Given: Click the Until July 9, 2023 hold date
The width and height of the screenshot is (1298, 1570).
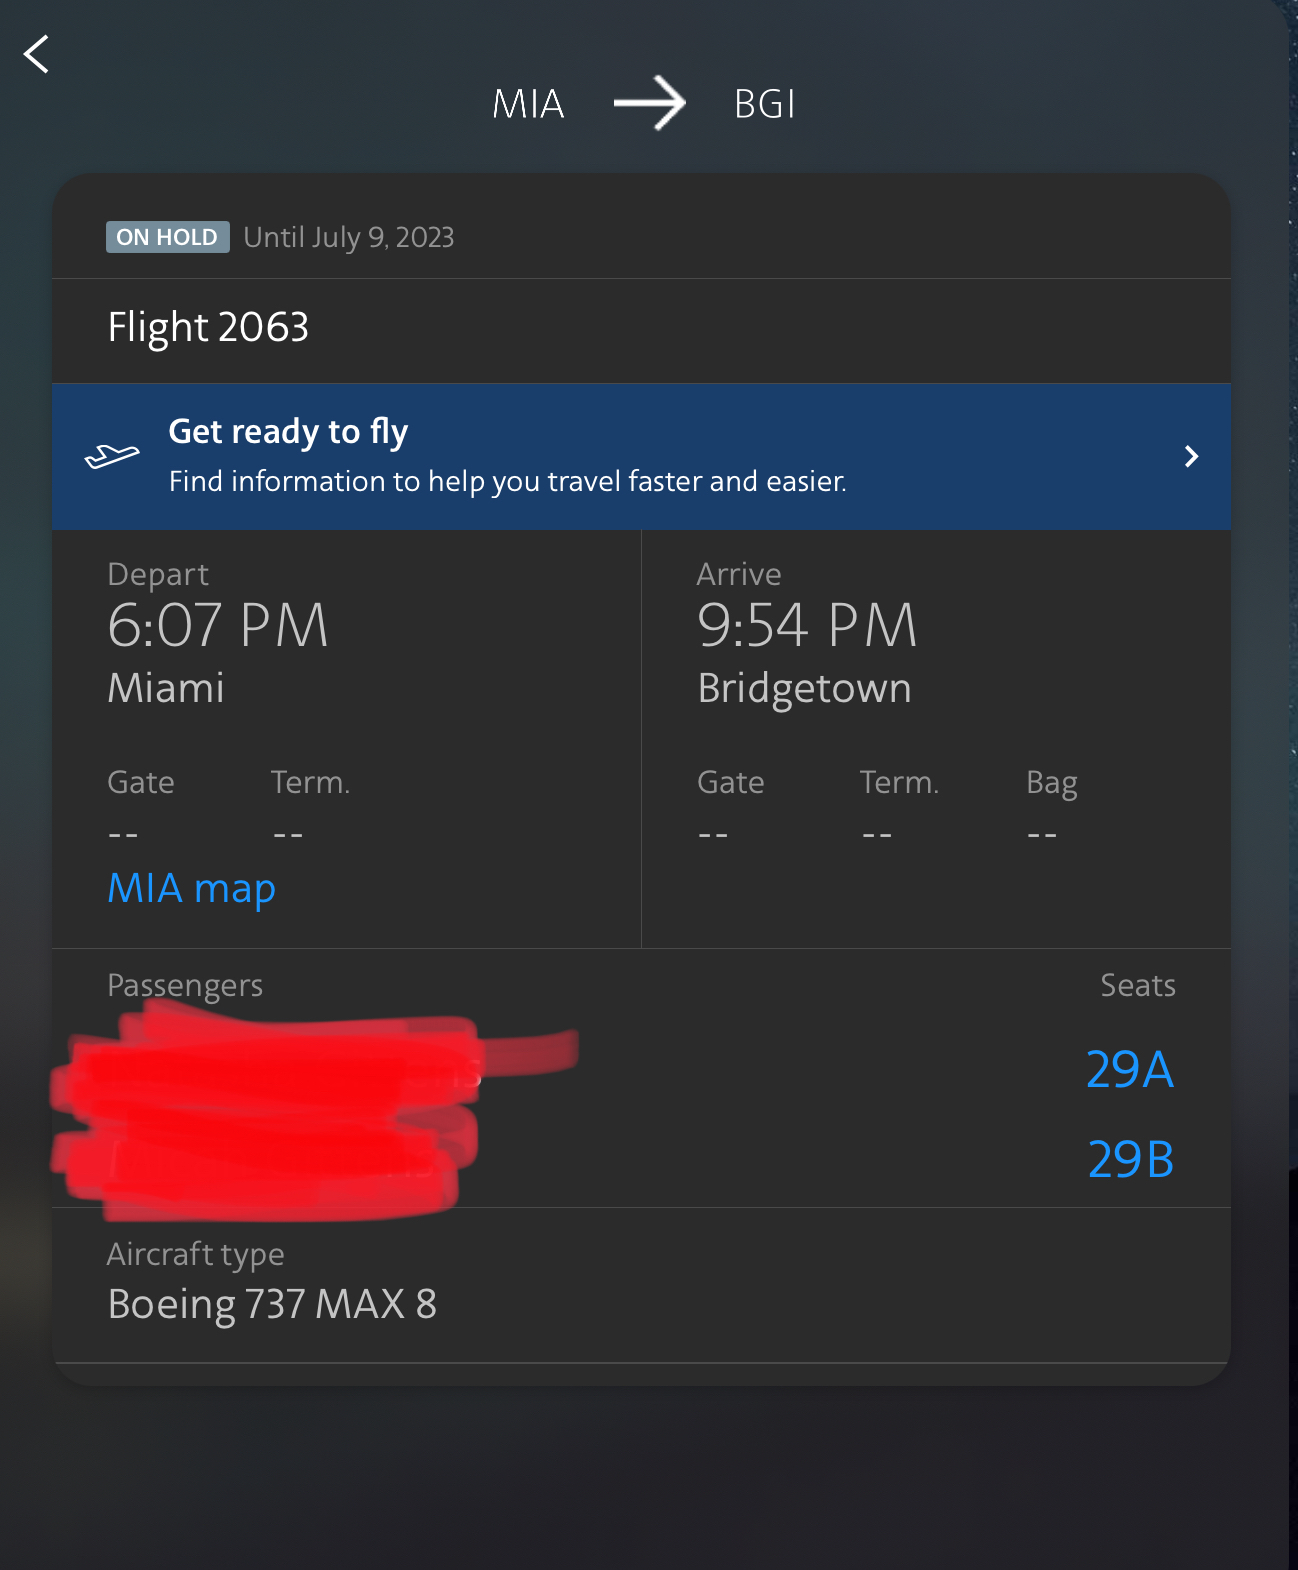Looking at the screenshot, I should tap(349, 237).
